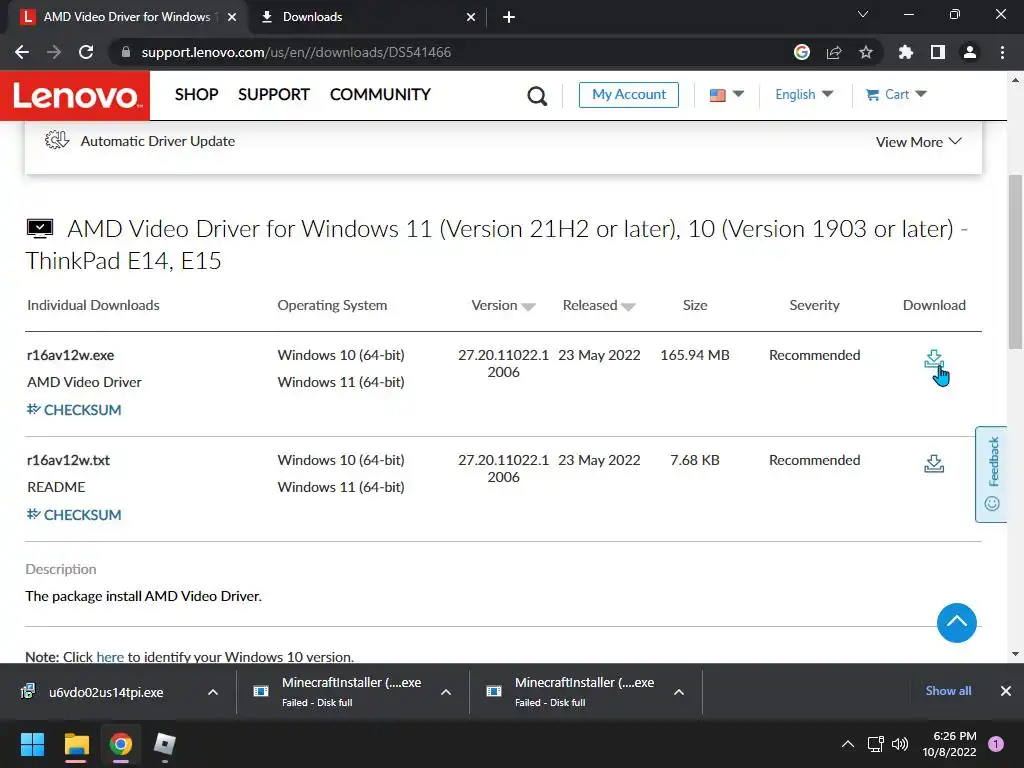Close the AMD Video Driver tab

[232, 17]
